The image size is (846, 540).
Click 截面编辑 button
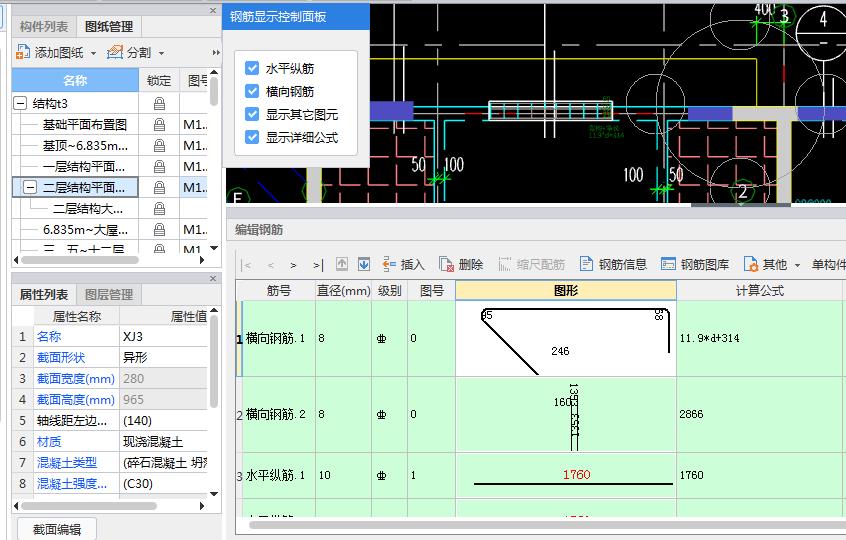(x=57, y=529)
